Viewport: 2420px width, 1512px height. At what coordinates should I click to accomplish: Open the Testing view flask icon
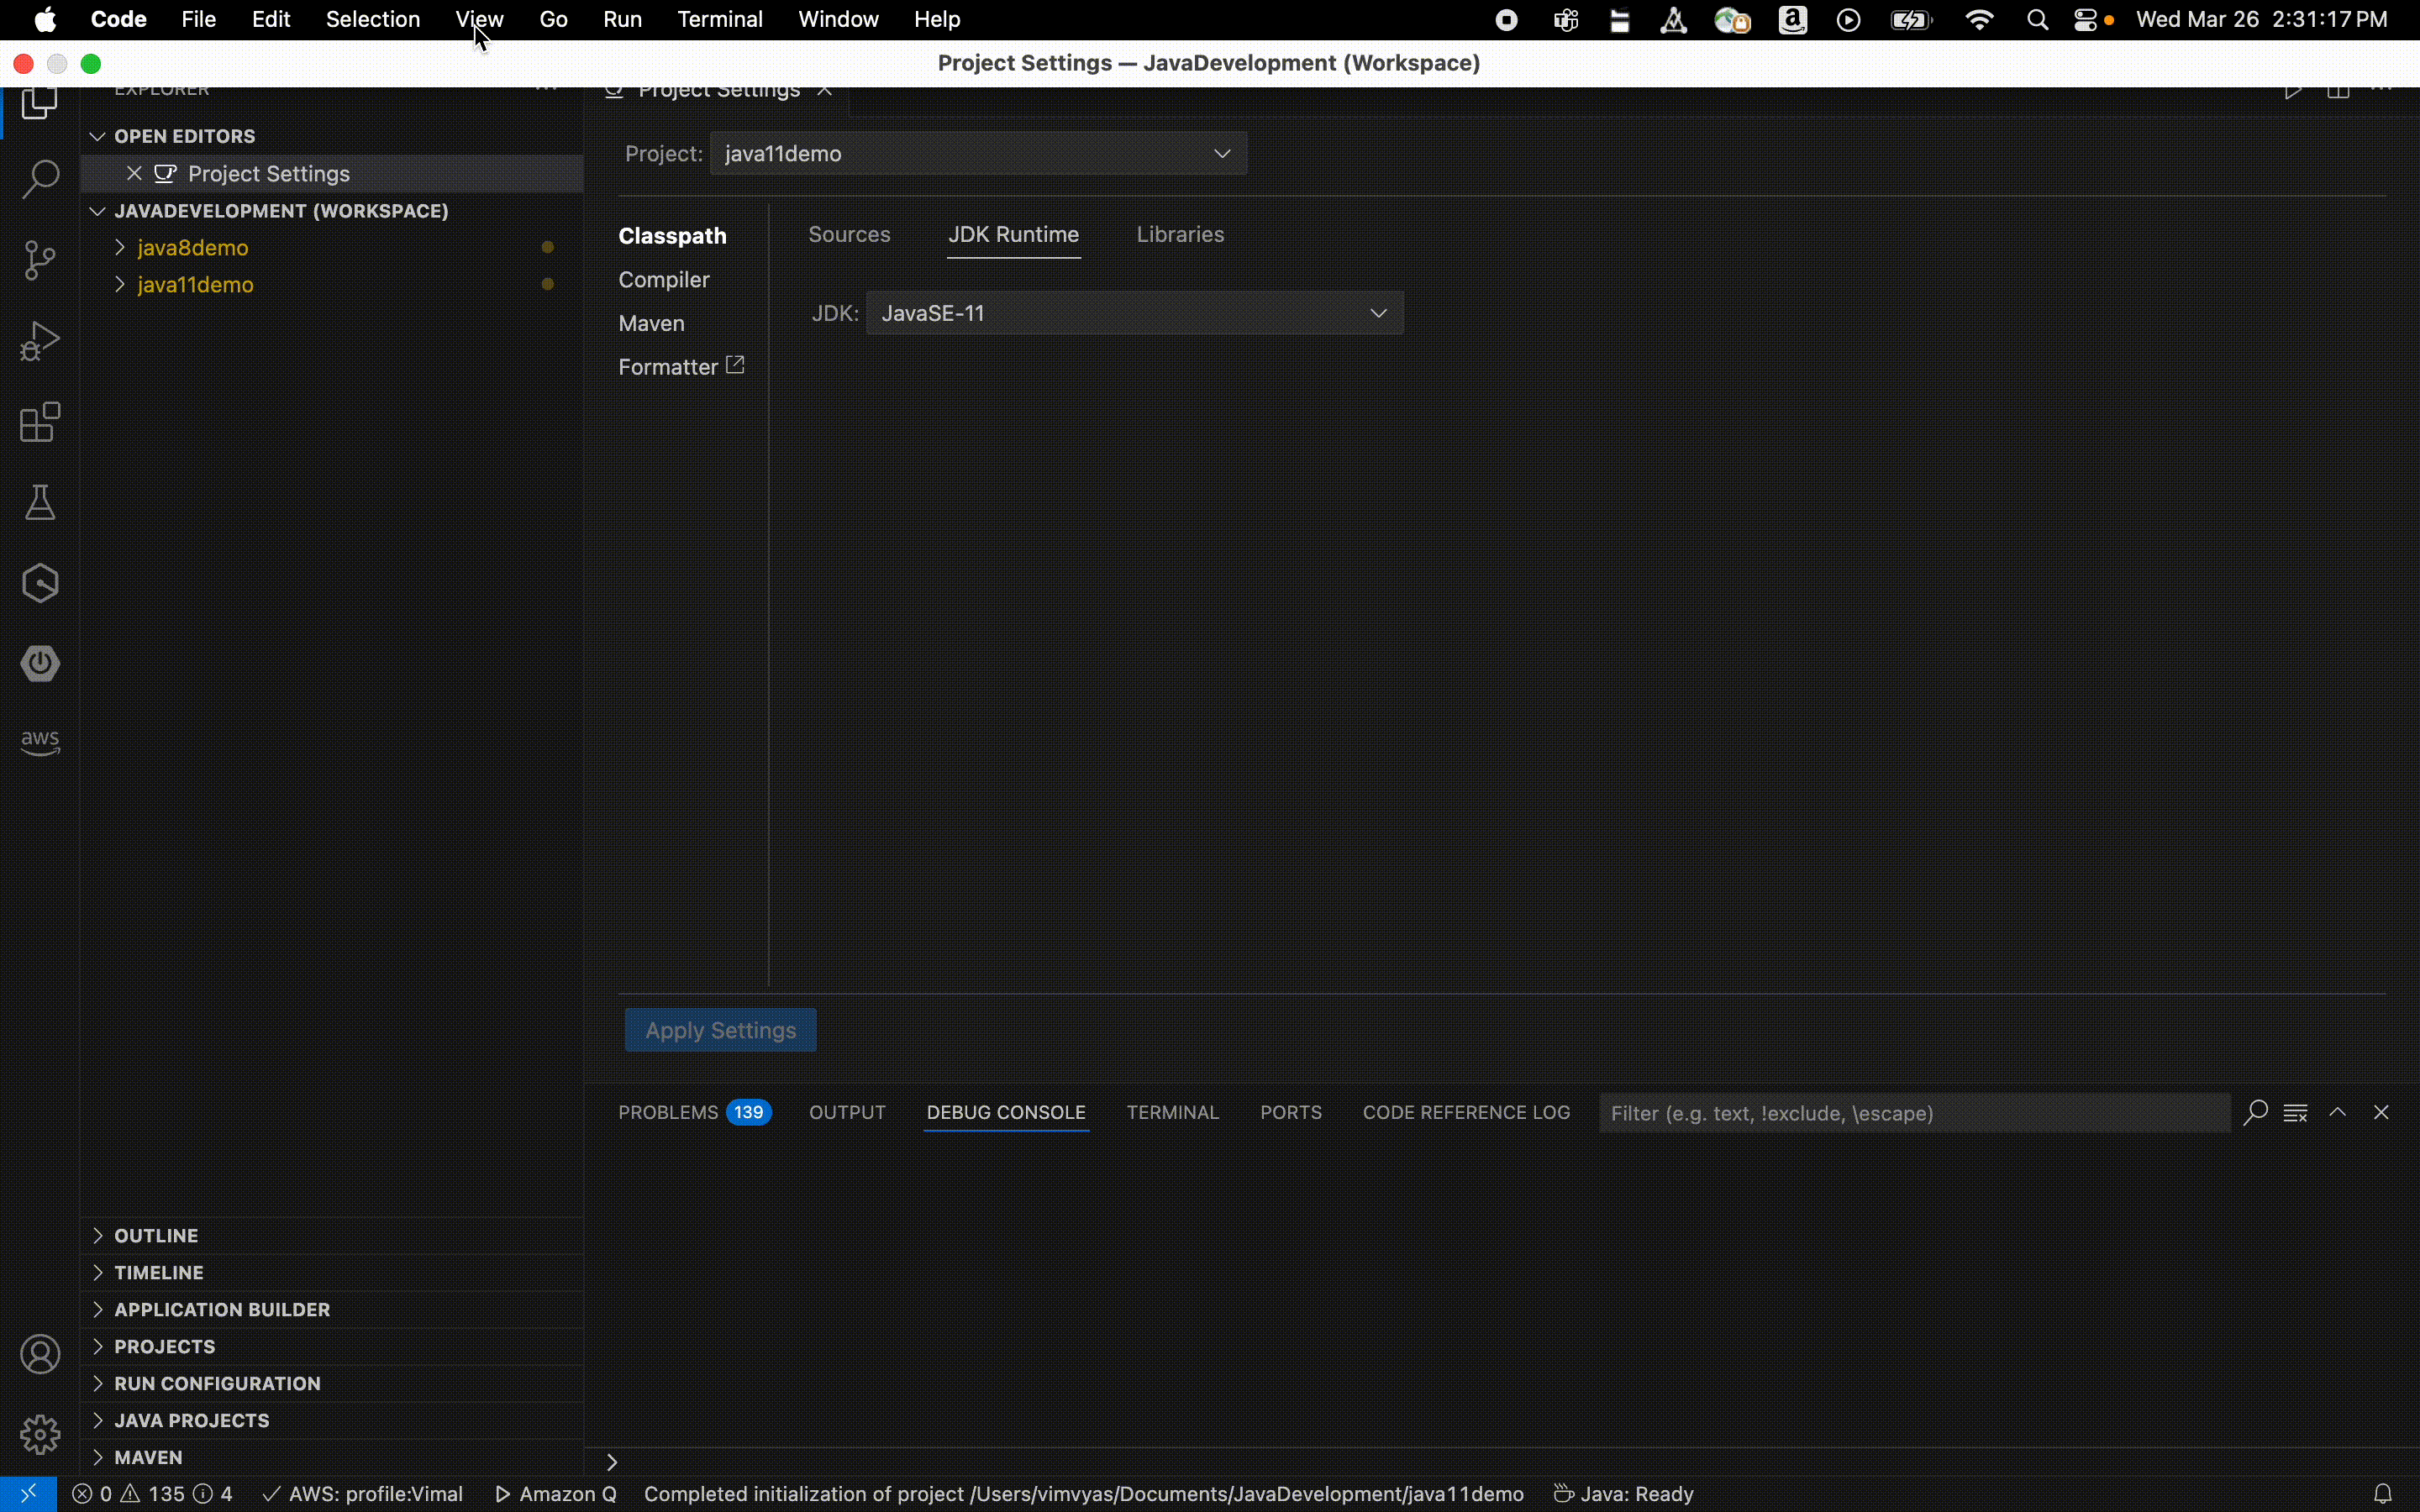40,502
